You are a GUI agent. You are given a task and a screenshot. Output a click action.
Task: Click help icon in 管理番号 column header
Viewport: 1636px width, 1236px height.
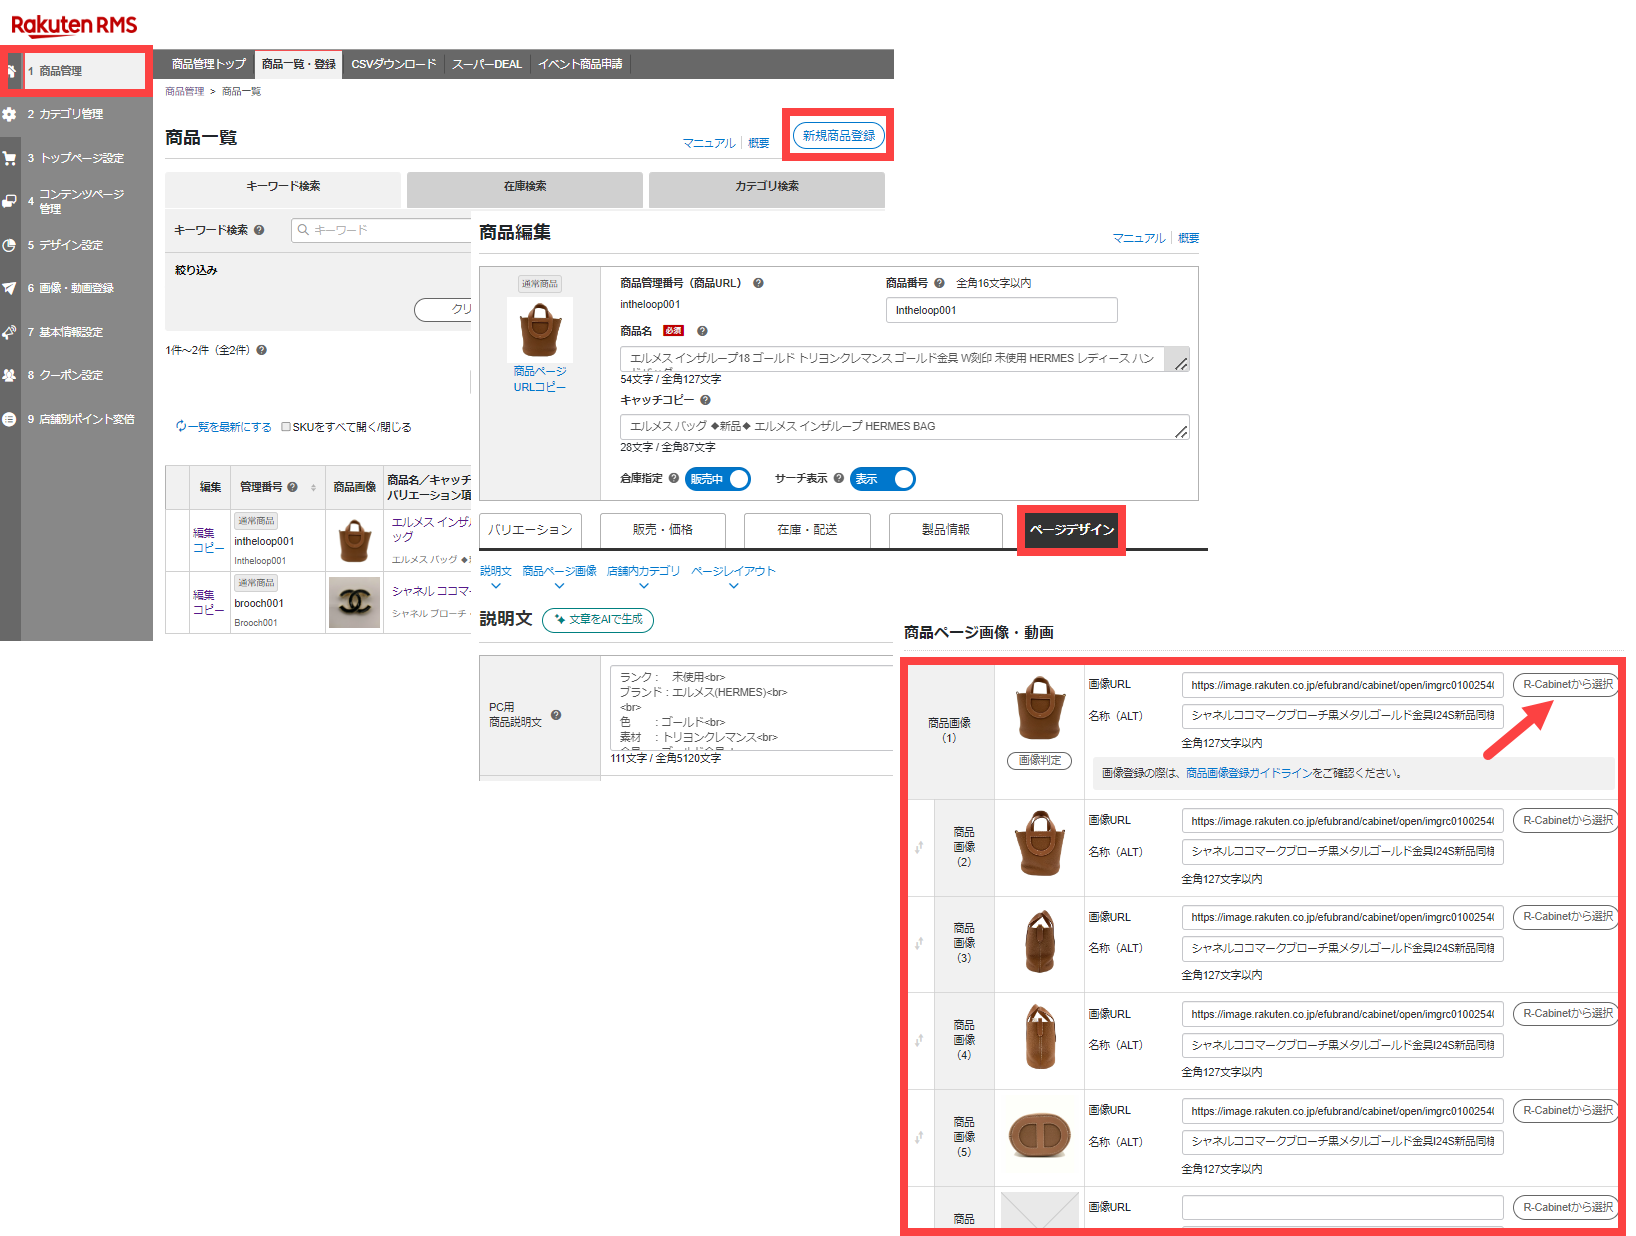pos(292,487)
